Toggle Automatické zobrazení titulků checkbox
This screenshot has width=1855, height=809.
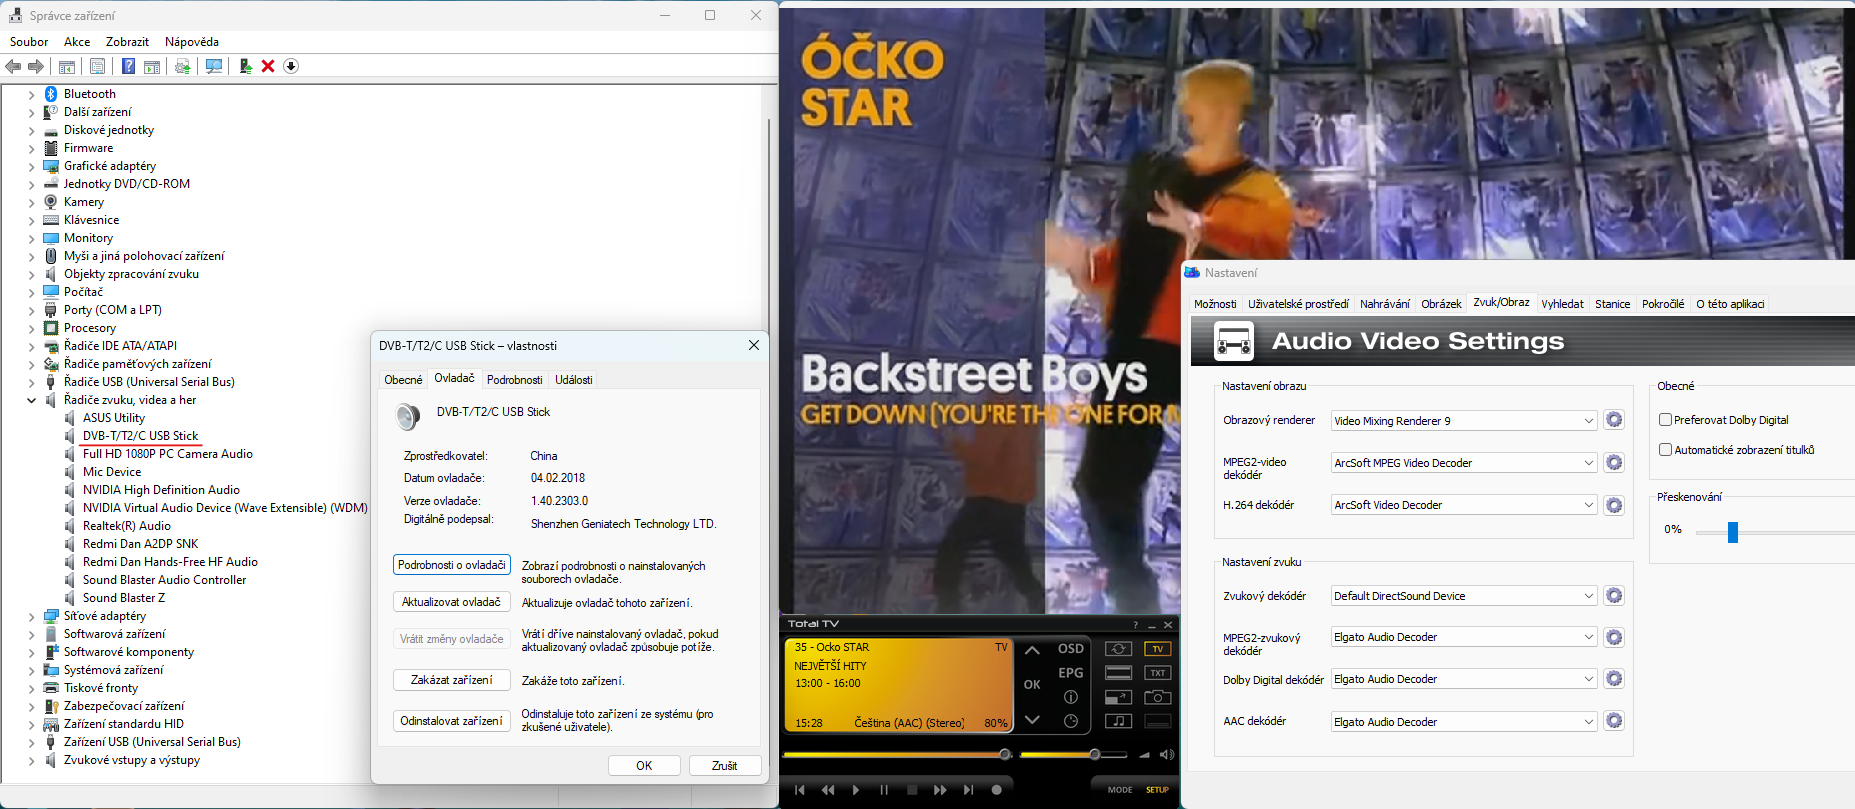[1665, 450]
